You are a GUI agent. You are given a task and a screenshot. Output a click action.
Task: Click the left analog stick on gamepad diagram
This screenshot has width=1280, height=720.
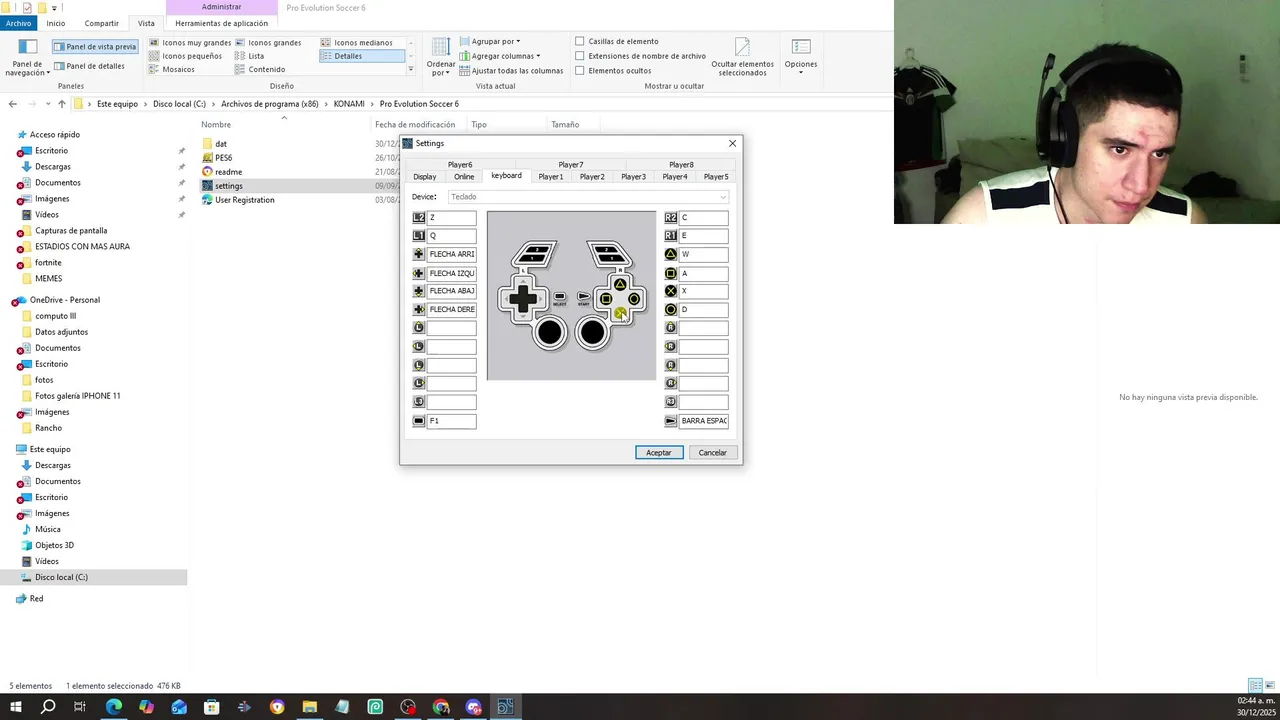(550, 332)
